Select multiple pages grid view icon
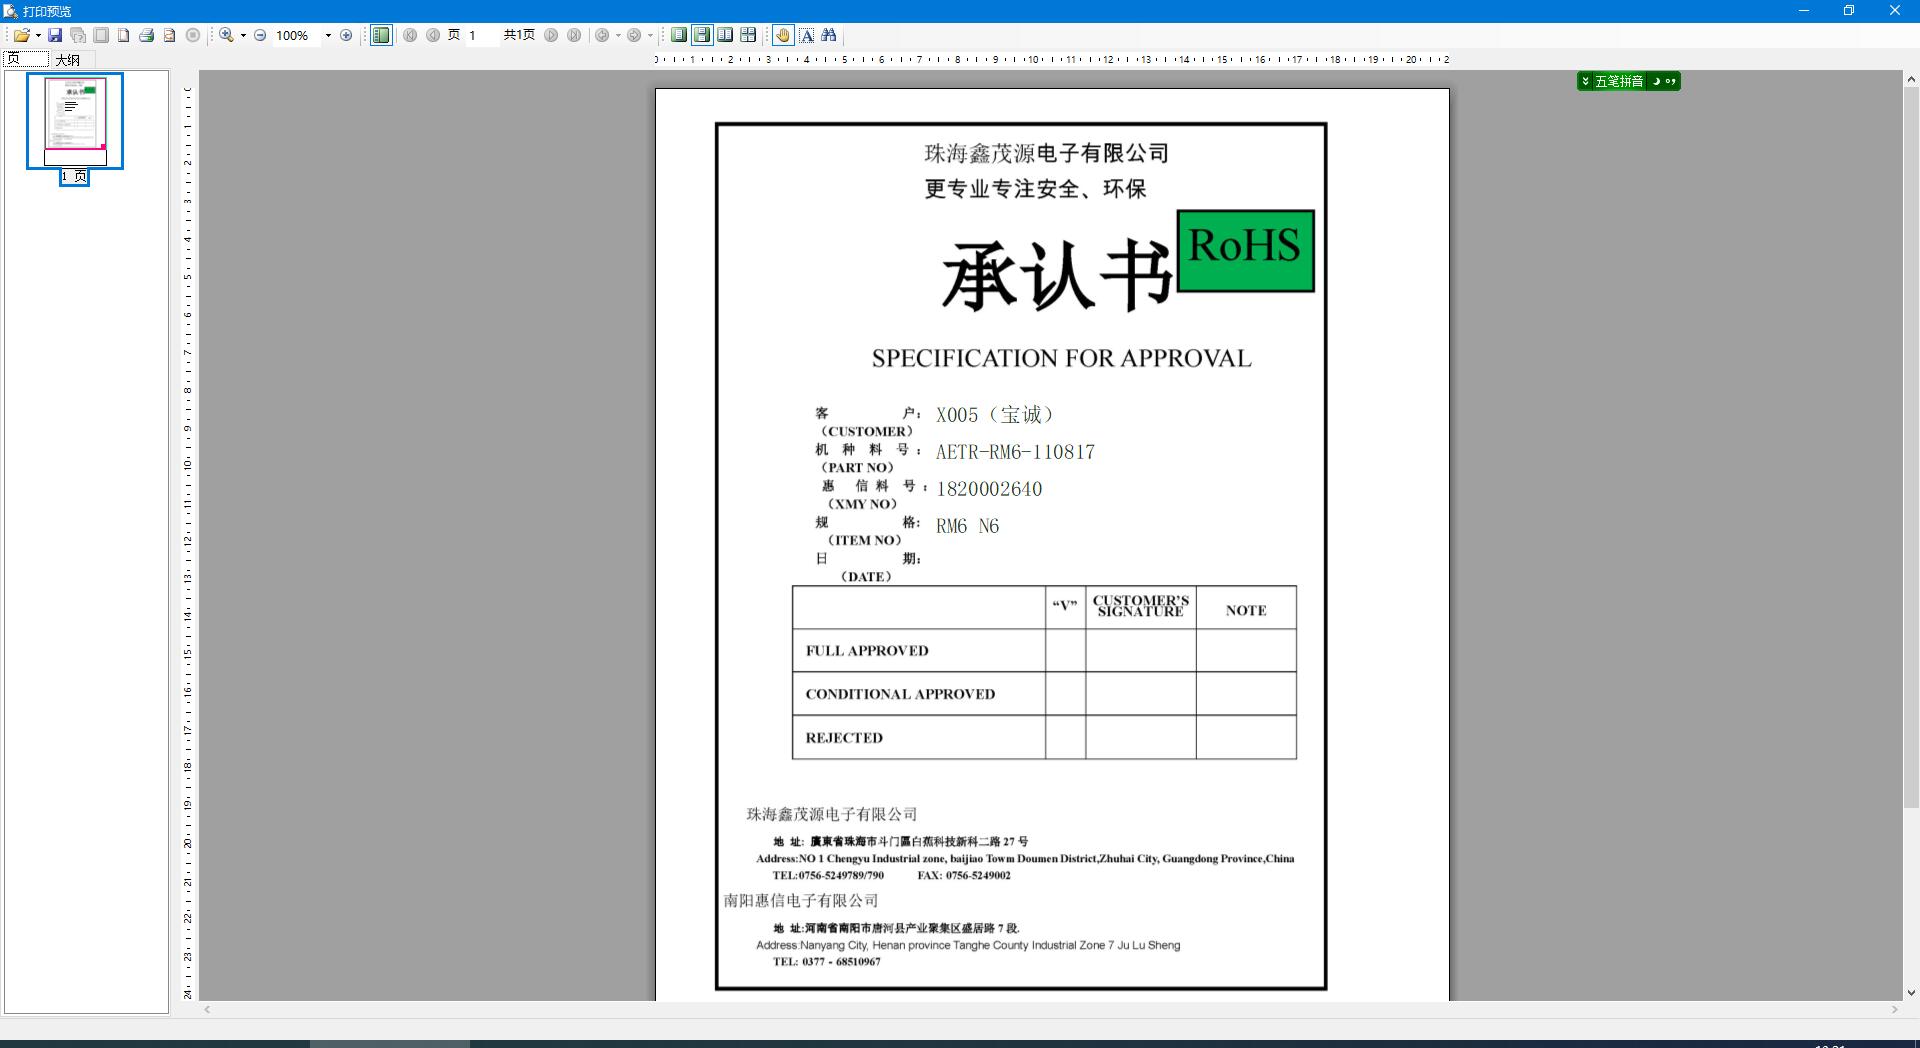This screenshot has width=1920, height=1048. 748,35
